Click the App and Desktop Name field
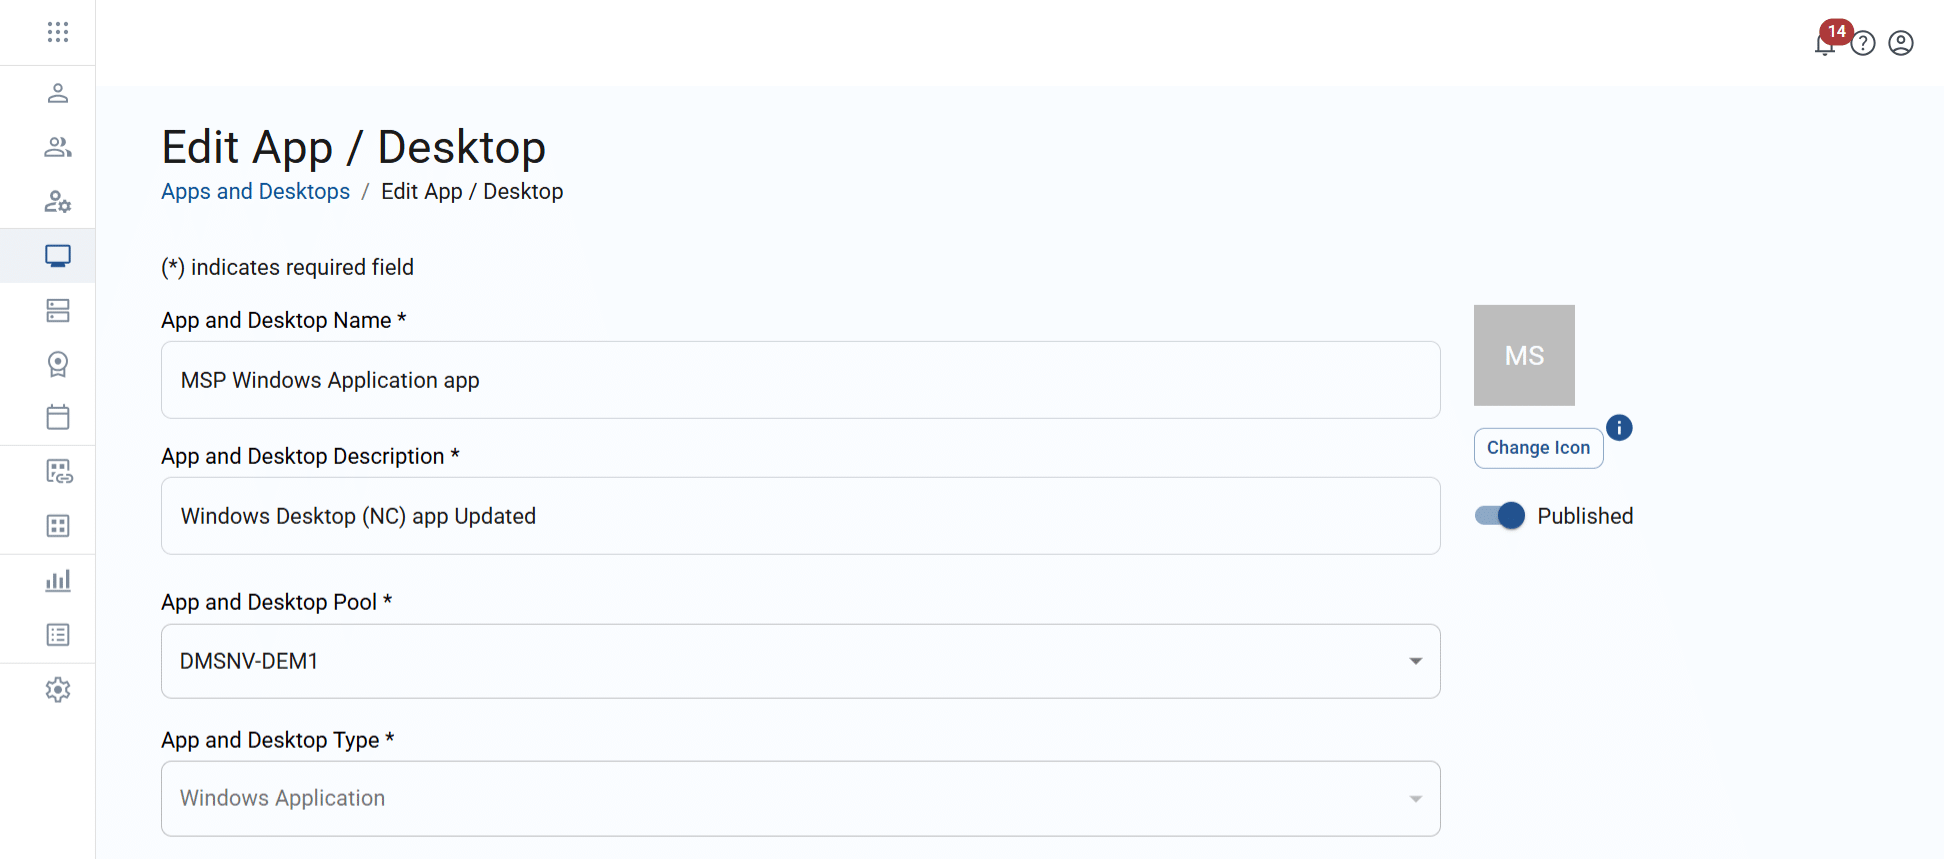 [x=800, y=380]
